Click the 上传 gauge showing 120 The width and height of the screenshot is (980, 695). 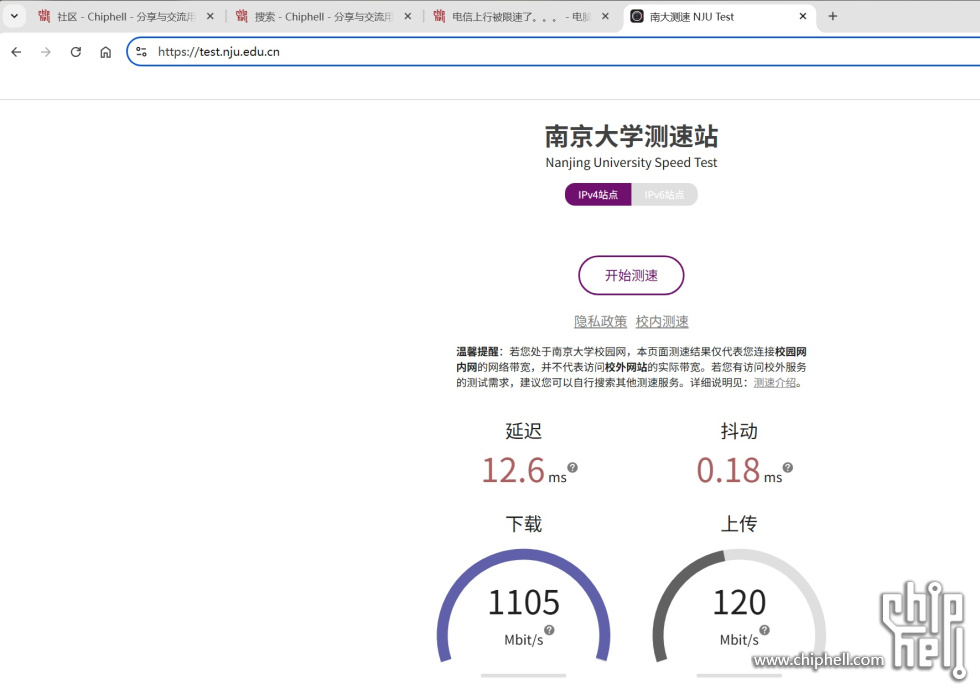[x=739, y=606]
